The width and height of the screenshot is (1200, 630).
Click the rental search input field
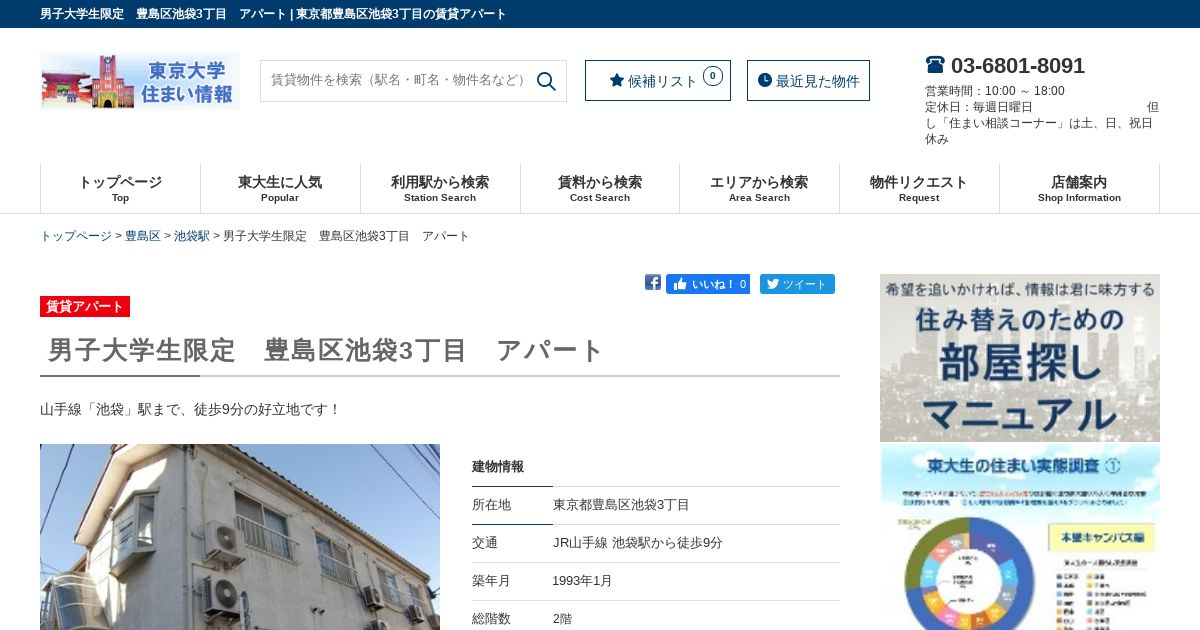(398, 81)
